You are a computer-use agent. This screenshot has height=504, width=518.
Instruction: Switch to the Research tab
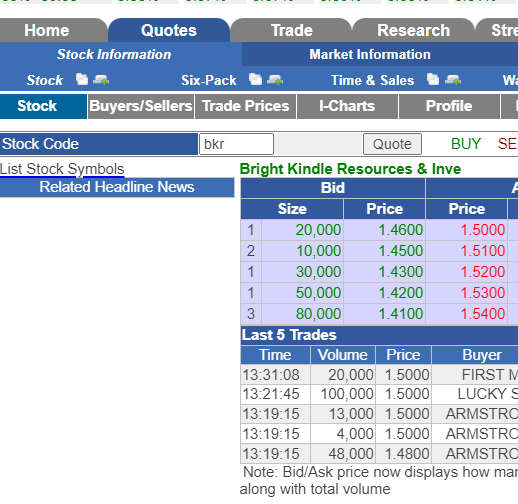(x=413, y=30)
